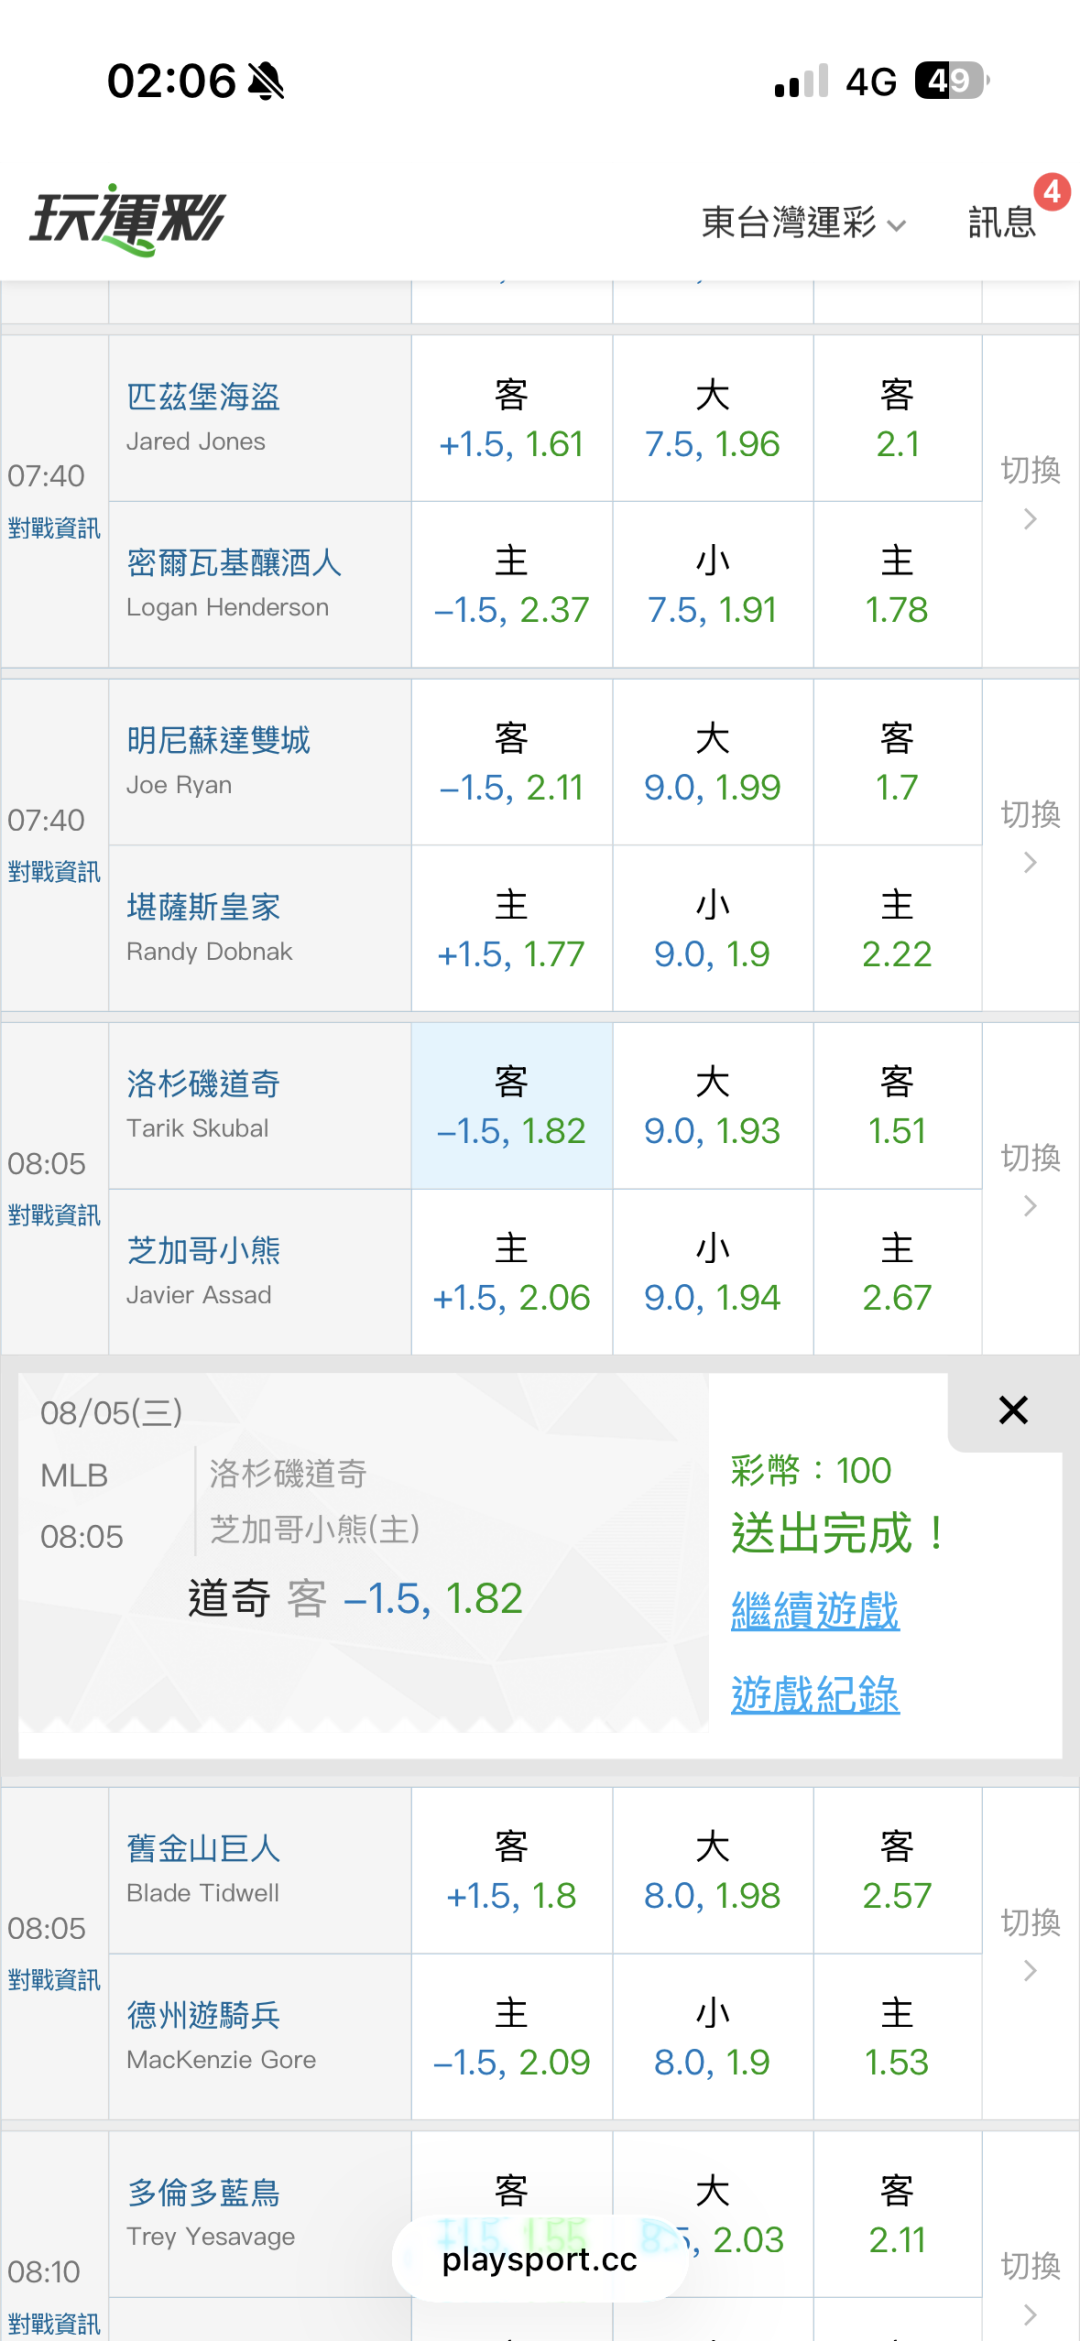Viewport: 1080px width, 2341px height.
Task: Close the bet confirmation slip
Action: 1013,1410
